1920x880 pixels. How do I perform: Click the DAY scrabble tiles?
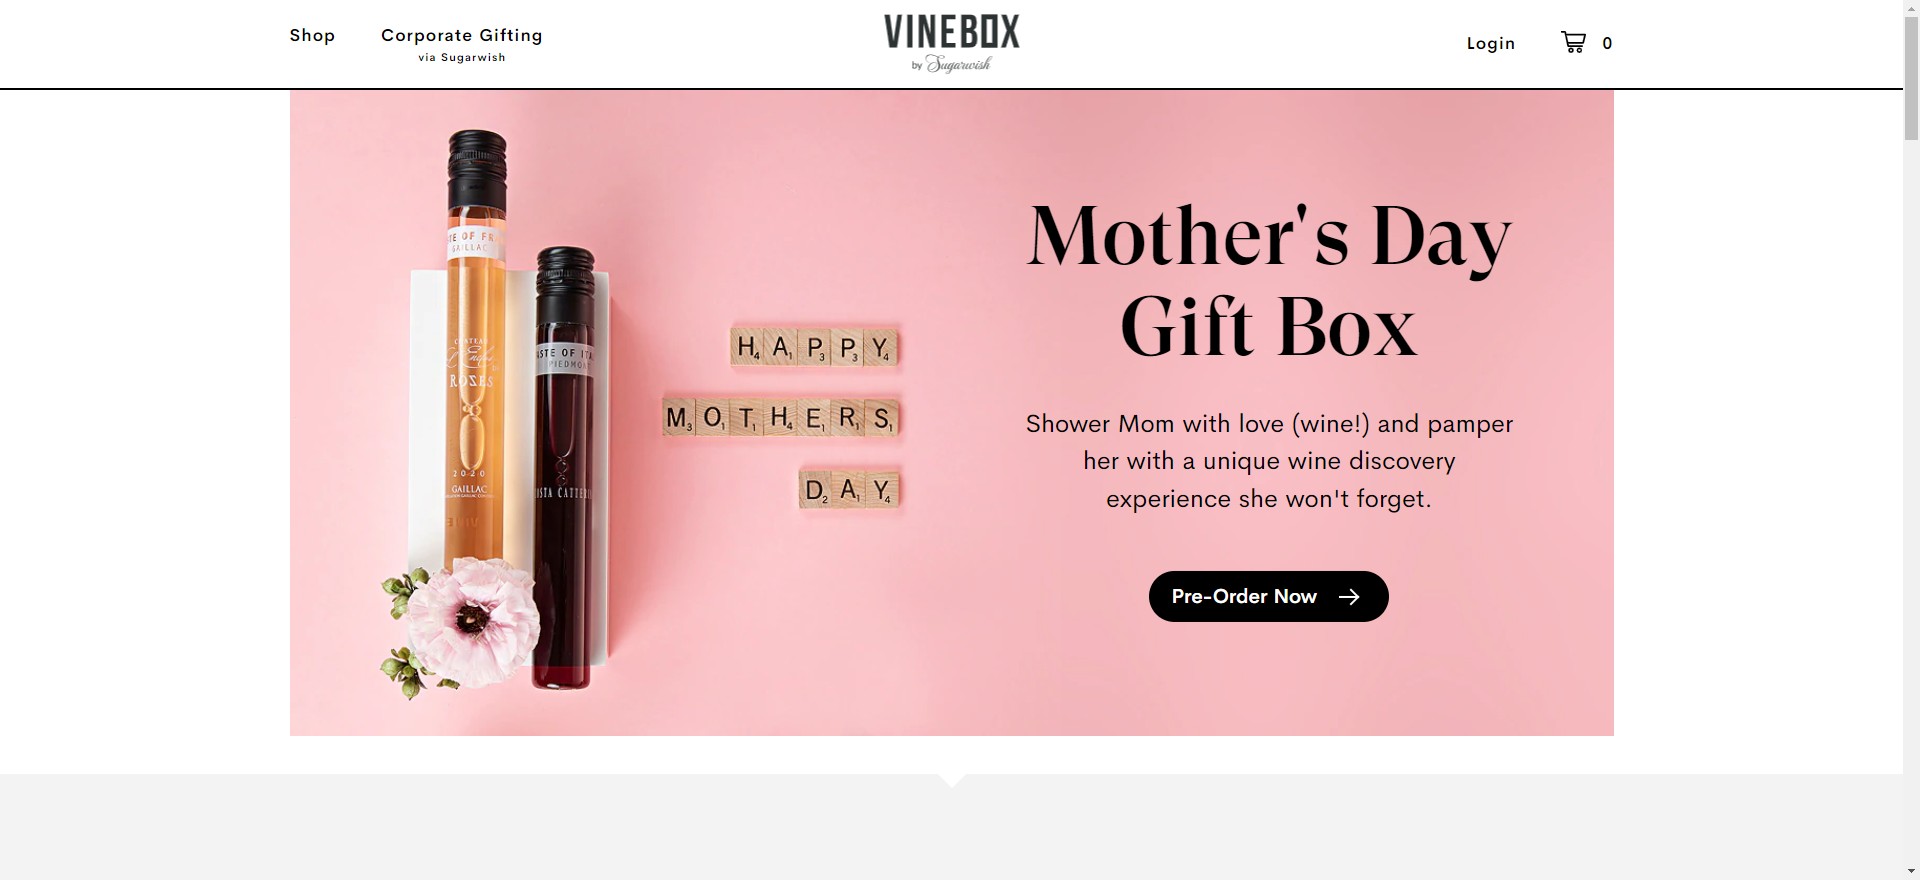tap(850, 490)
